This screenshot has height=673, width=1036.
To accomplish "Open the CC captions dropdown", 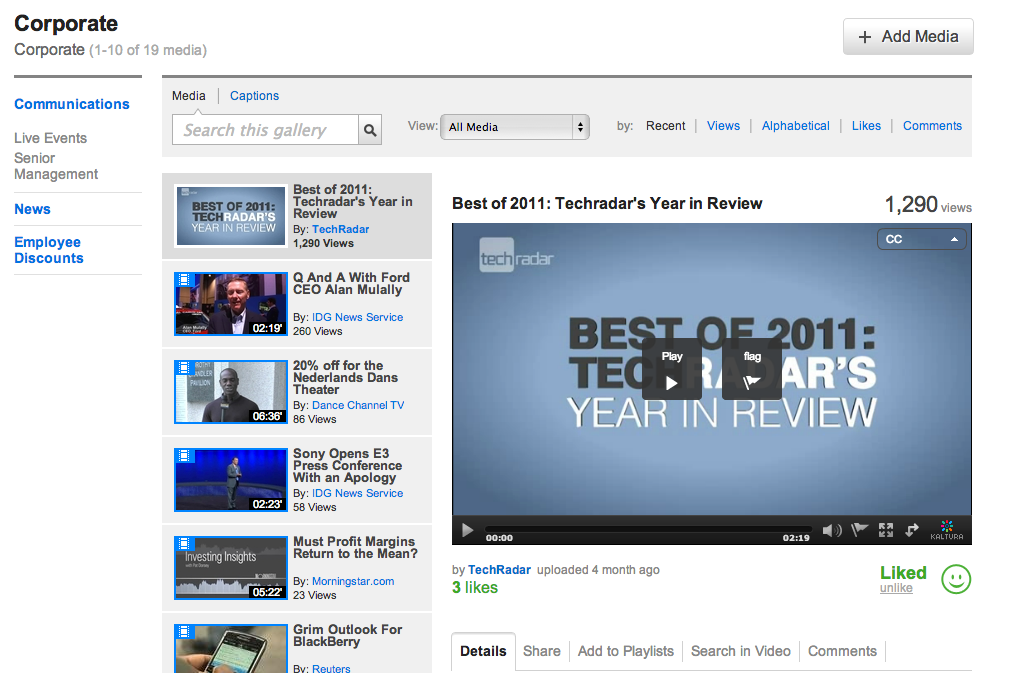I will 922,239.
